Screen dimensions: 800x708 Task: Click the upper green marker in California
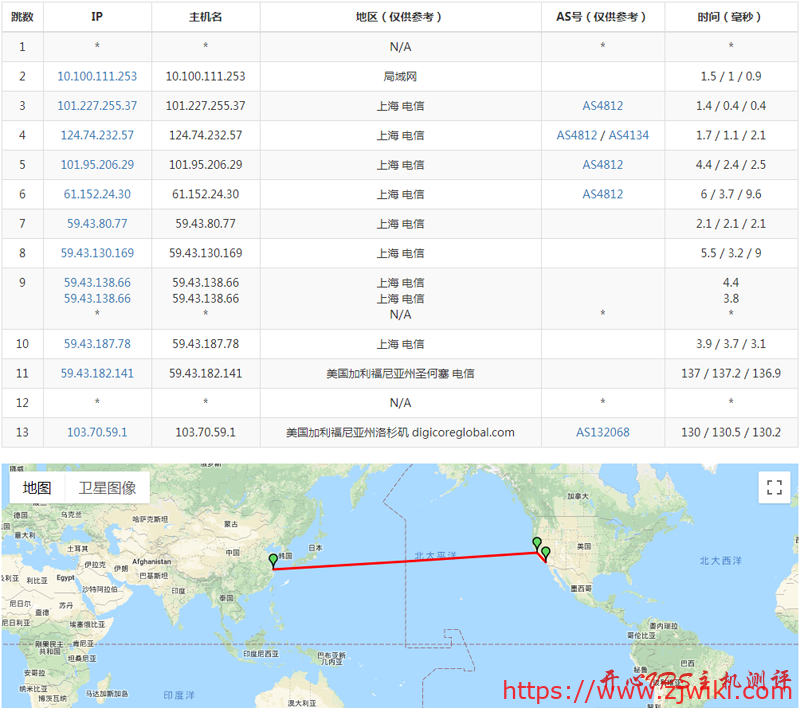coord(537,544)
